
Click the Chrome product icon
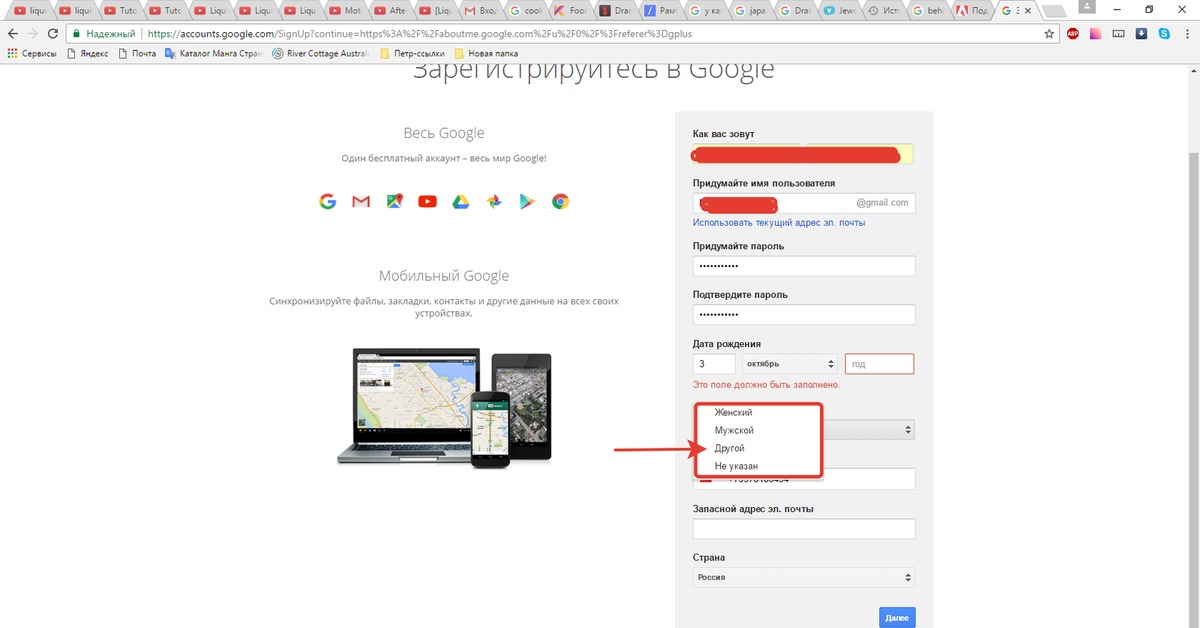tap(561, 201)
